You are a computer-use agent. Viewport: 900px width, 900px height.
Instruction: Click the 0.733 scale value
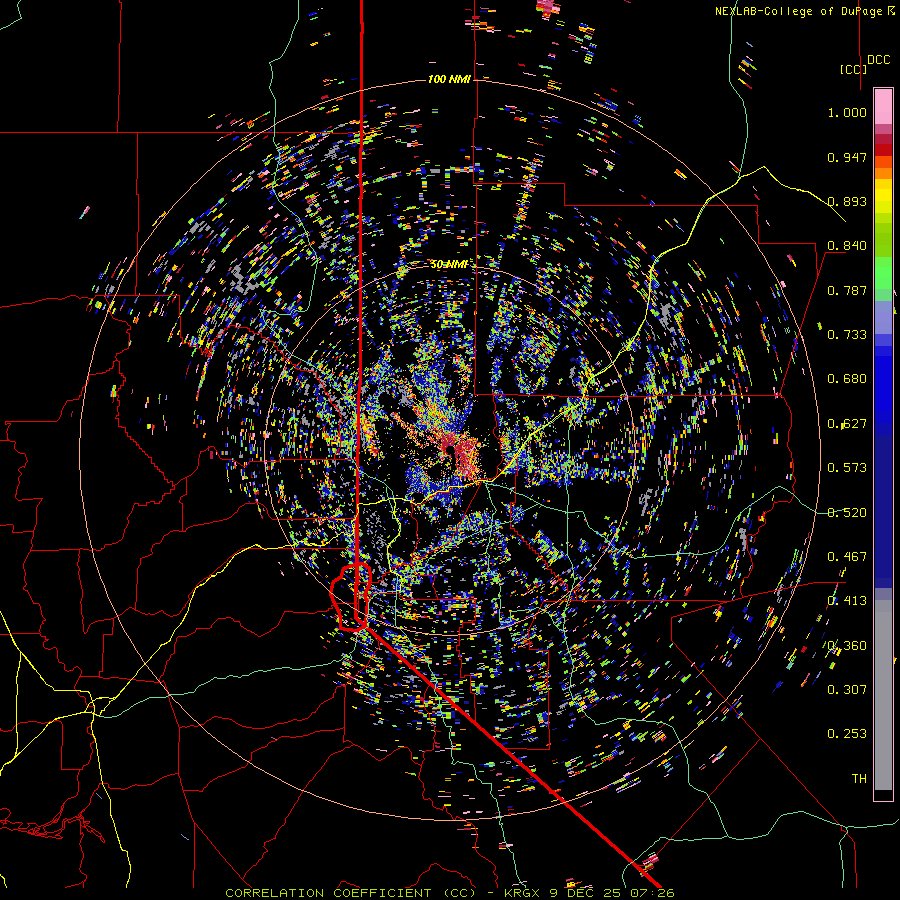[847, 335]
